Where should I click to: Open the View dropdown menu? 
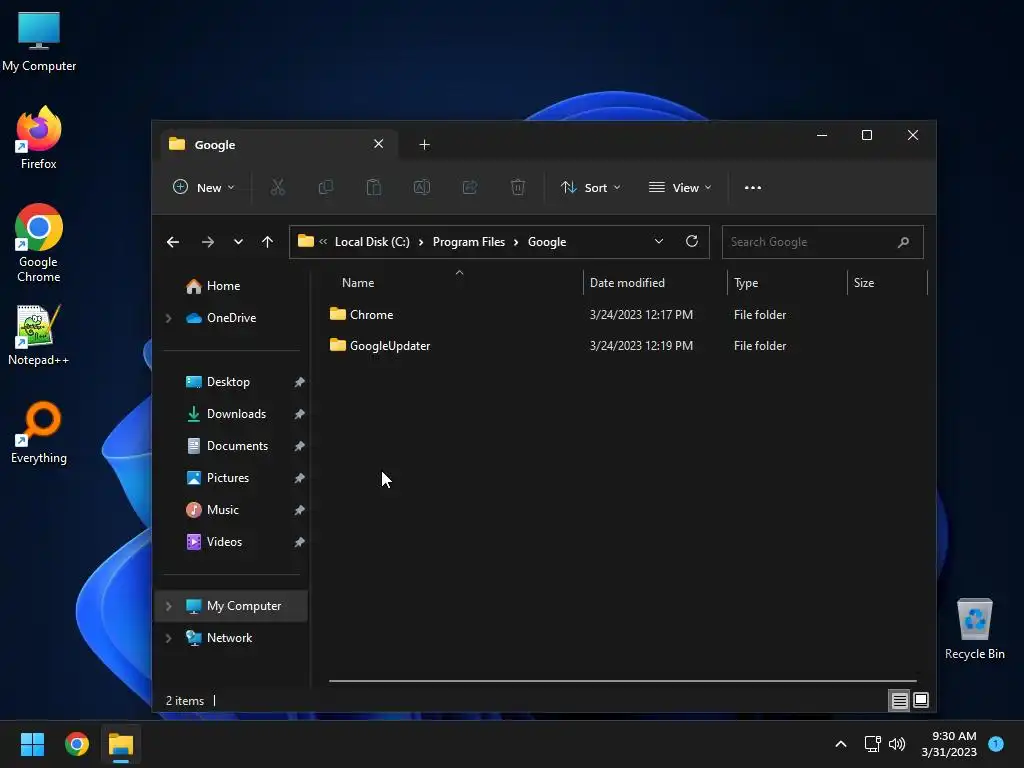[x=680, y=187]
